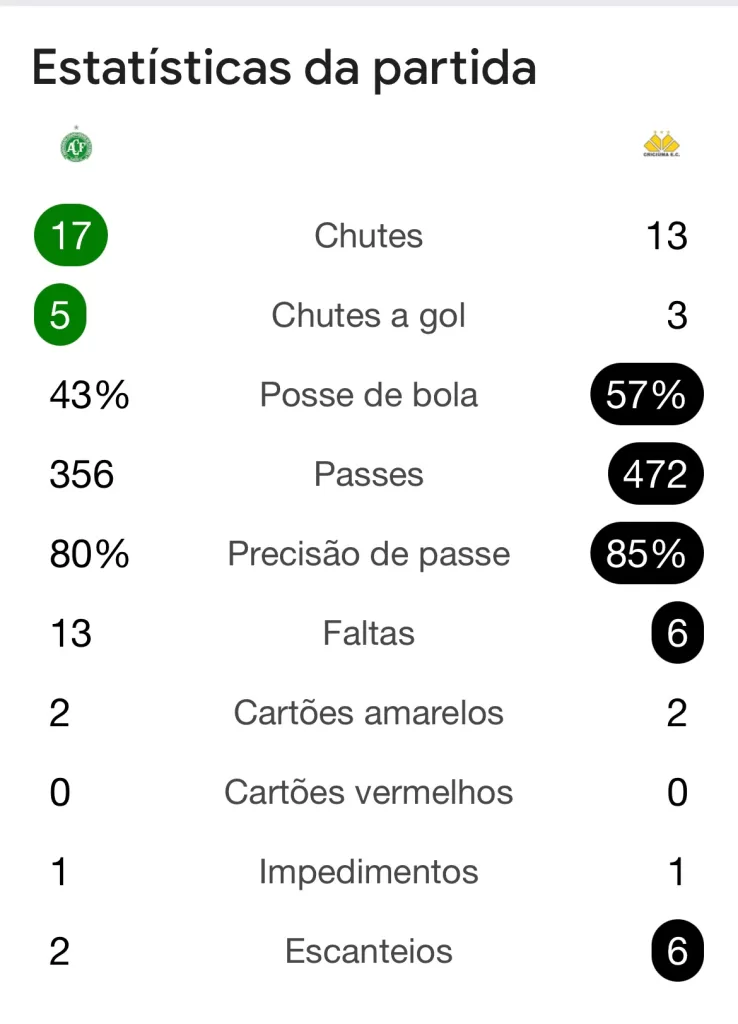Tap the black 472 passes badge
Viewport: 738px width, 1024px height.
click(x=655, y=474)
